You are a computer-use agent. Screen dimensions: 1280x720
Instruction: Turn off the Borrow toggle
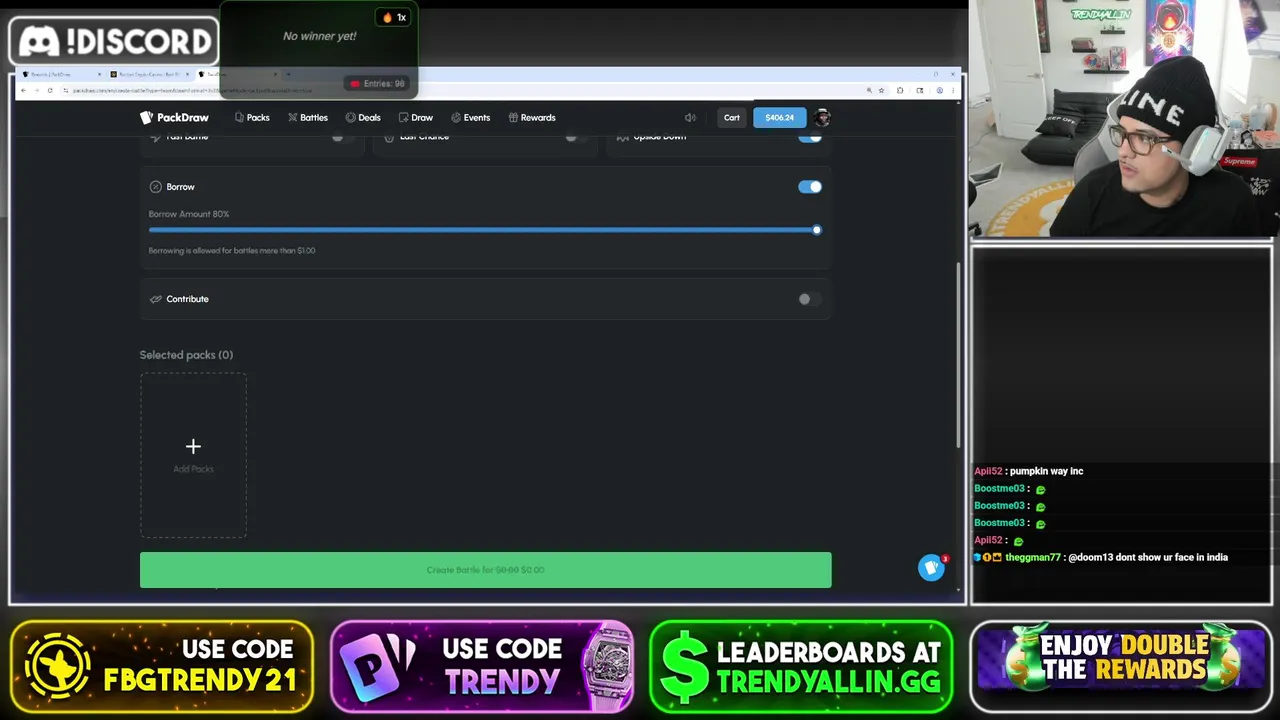[810, 187]
